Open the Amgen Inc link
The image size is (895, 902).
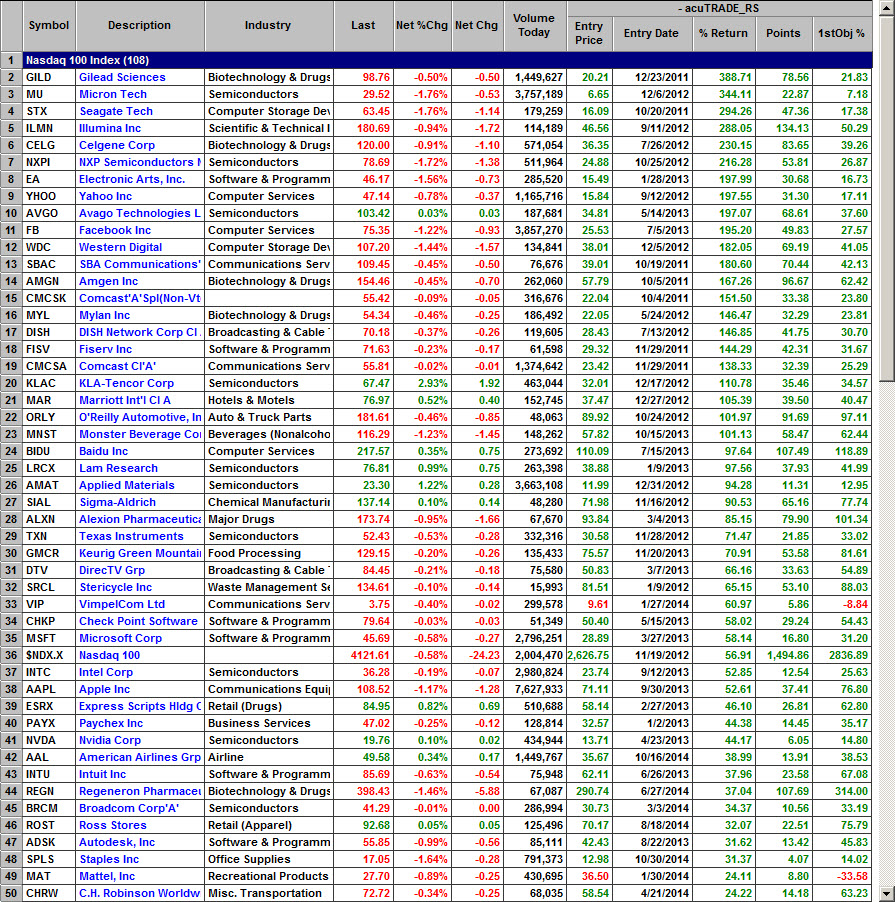108,281
